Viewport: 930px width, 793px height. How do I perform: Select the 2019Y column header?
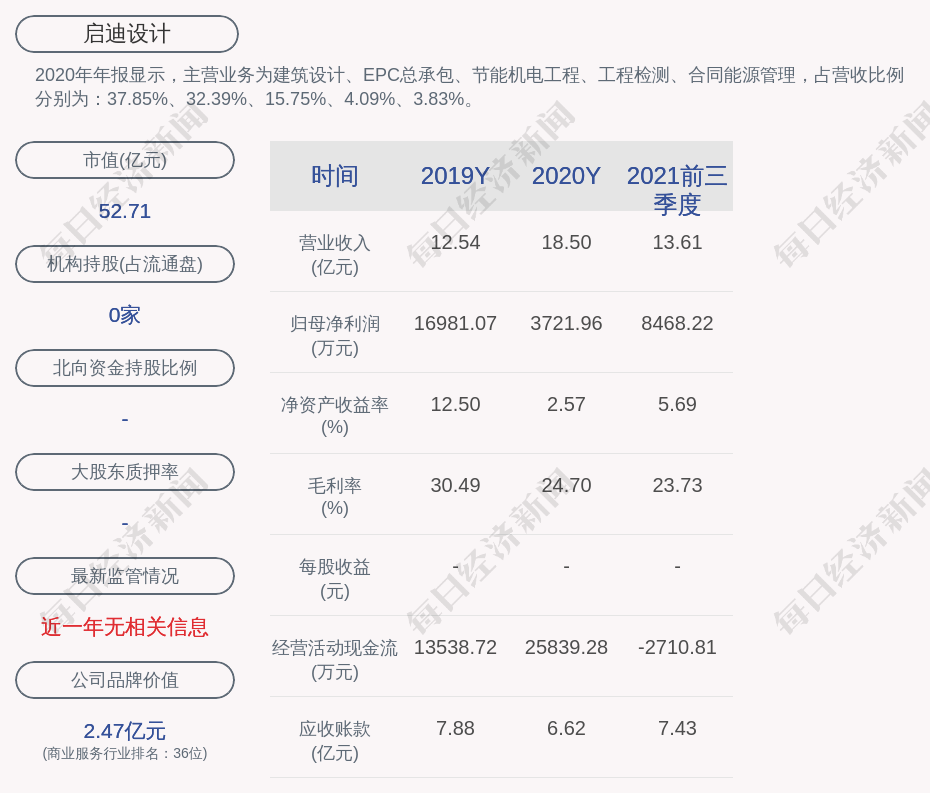tap(455, 176)
